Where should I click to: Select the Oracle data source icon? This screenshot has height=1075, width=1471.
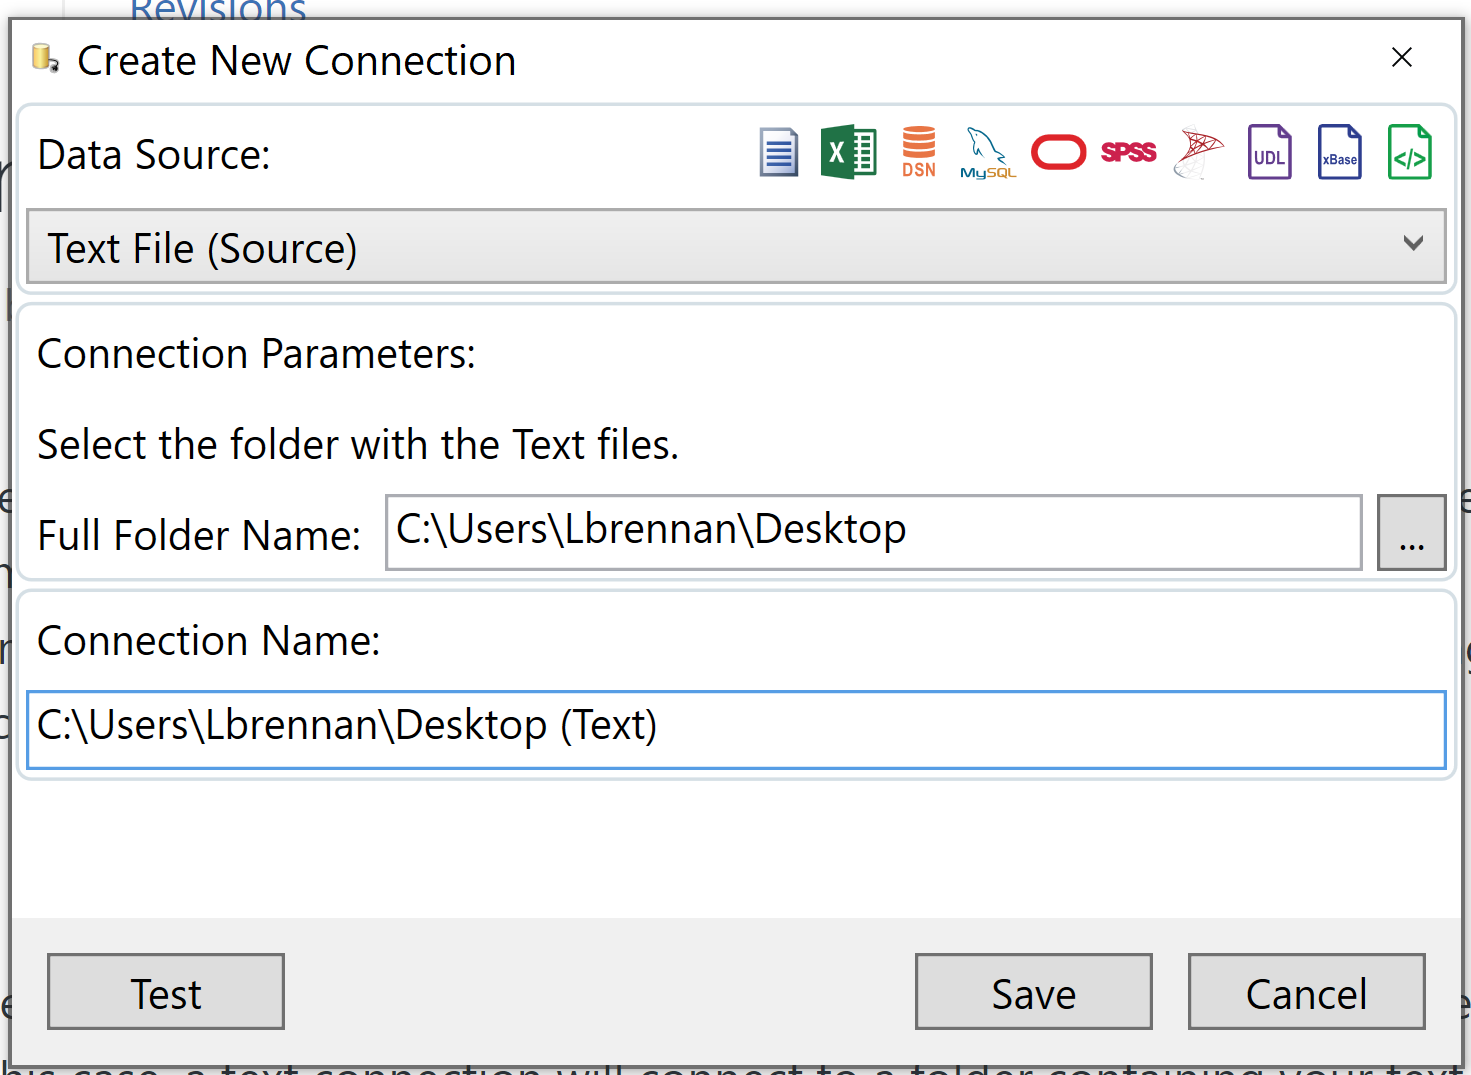1058,151
